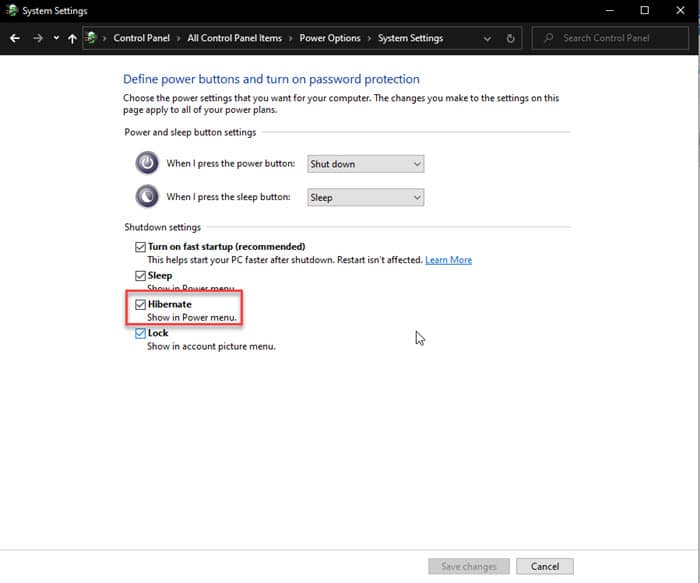Click the Control Panel icon in address bar

[91, 38]
